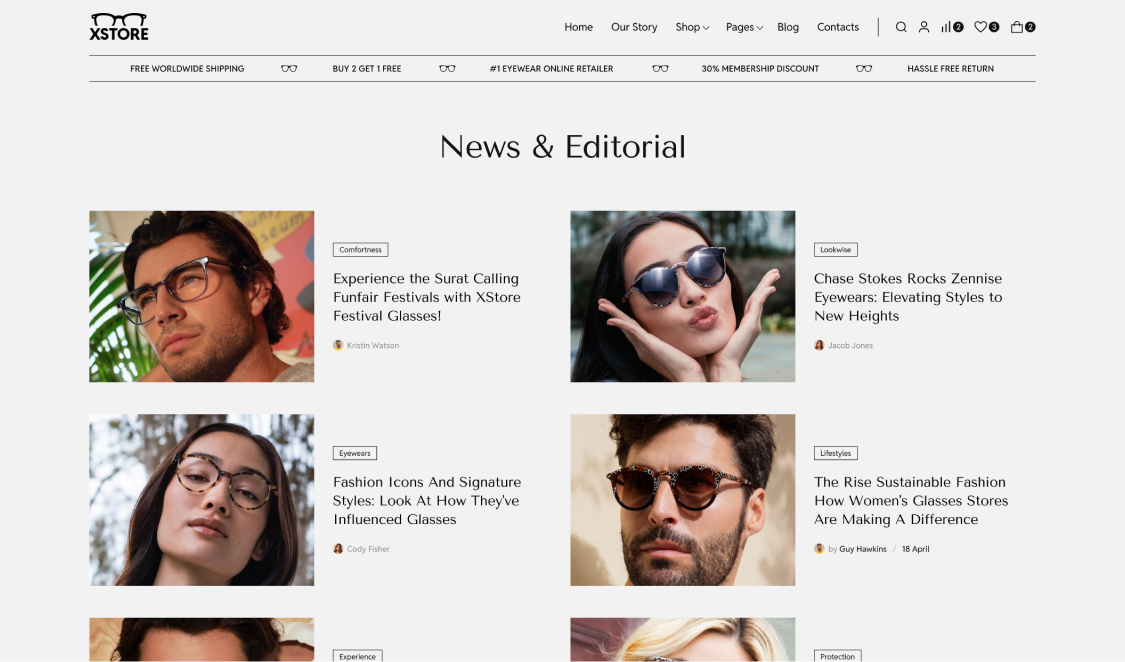Open the woman with sunglasses kiss thumbnail
The image size is (1125, 662).
coord(682,296)
